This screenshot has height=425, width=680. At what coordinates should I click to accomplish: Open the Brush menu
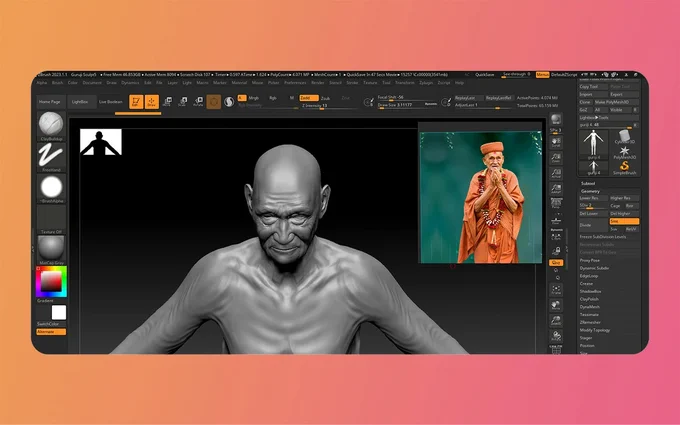pyautogui.click(x=58, y=83)
